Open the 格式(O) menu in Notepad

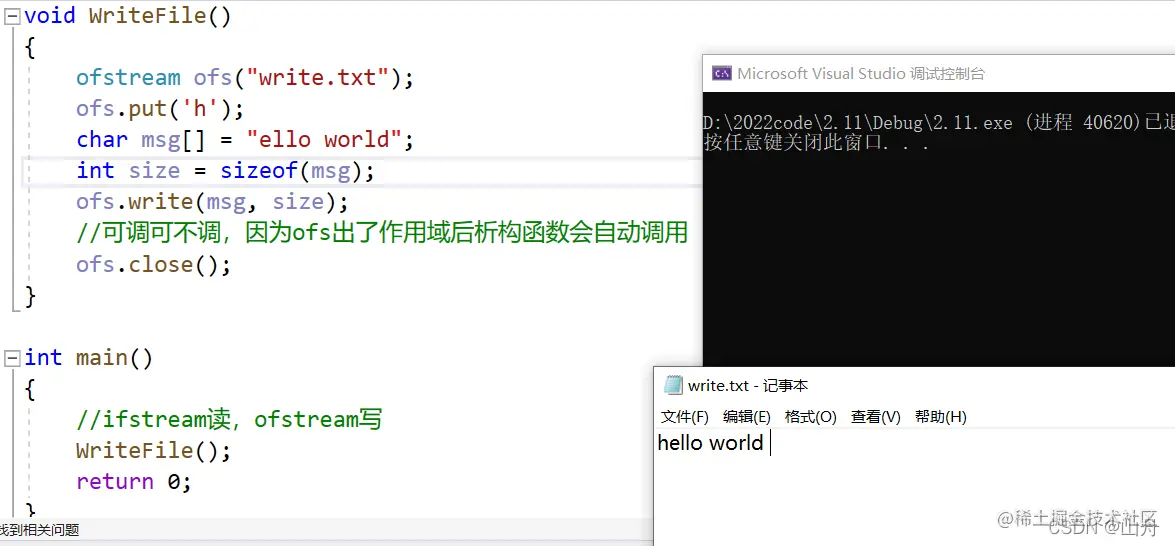coord(810,417)
